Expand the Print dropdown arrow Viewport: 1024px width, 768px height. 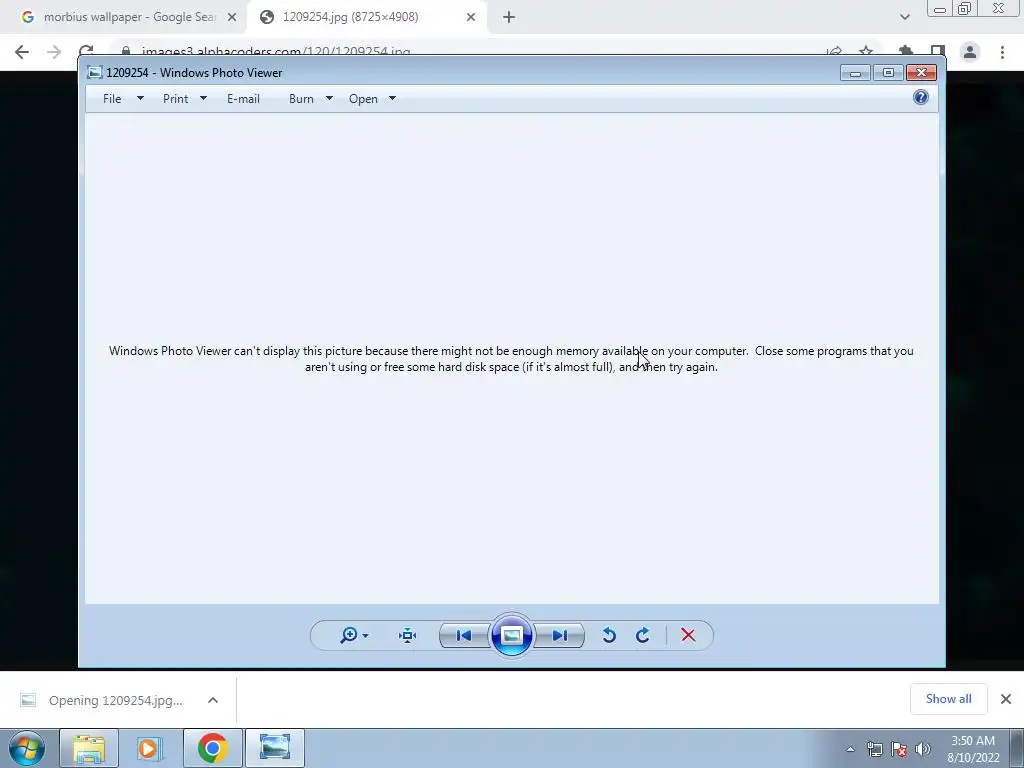(x=203, y=99)
